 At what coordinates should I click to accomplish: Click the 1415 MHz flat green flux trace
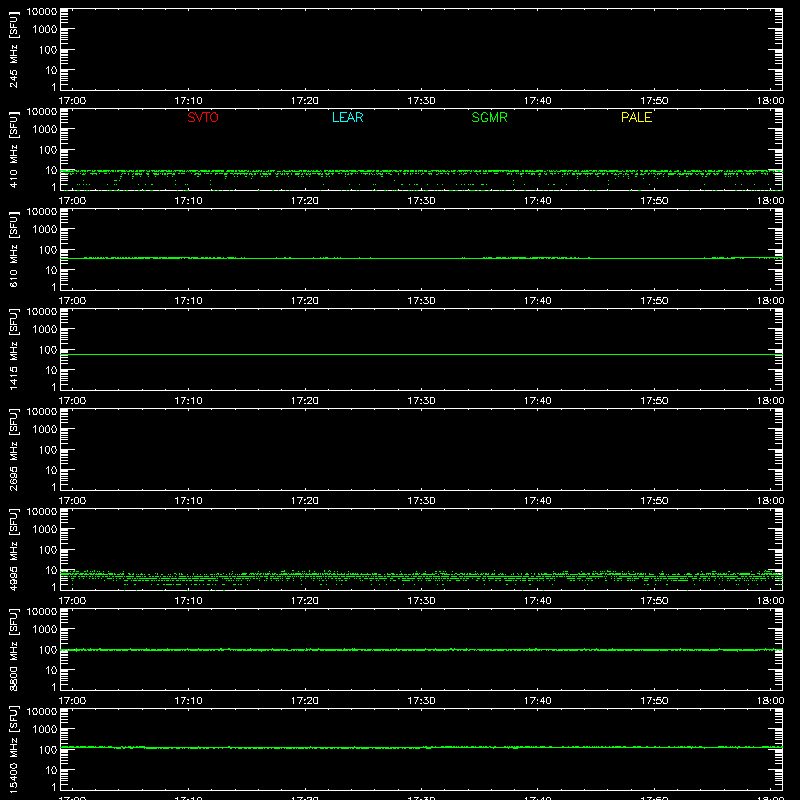click(x=421, y=354)
